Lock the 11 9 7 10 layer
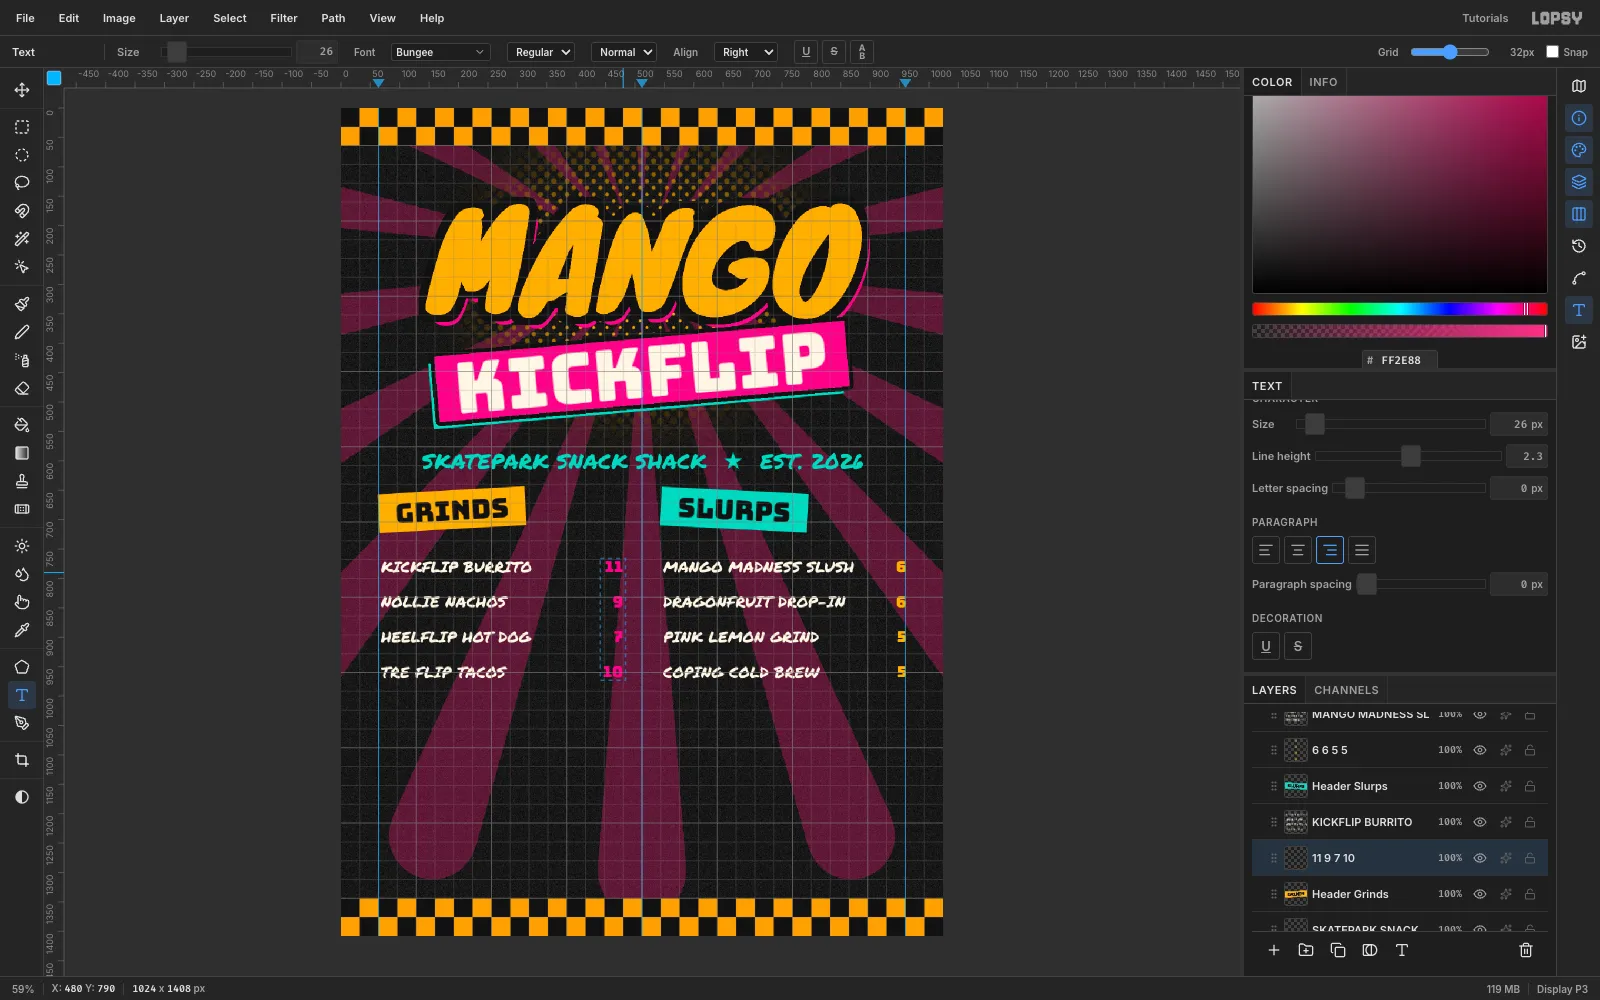Screen dimensions: 1600x1000 click(x=1530, y=858)
